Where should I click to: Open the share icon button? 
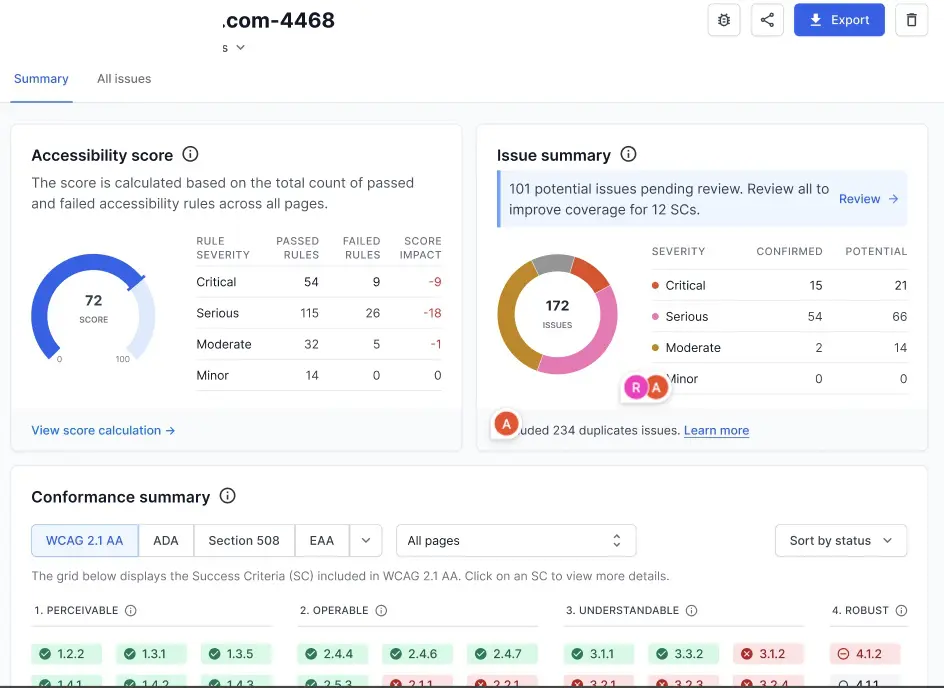coord(767,20)
